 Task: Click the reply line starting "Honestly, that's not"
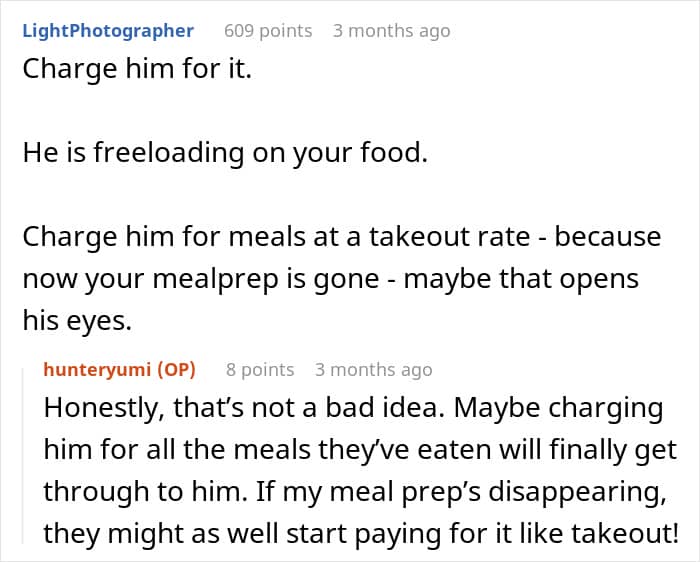(x=353, y=409)
